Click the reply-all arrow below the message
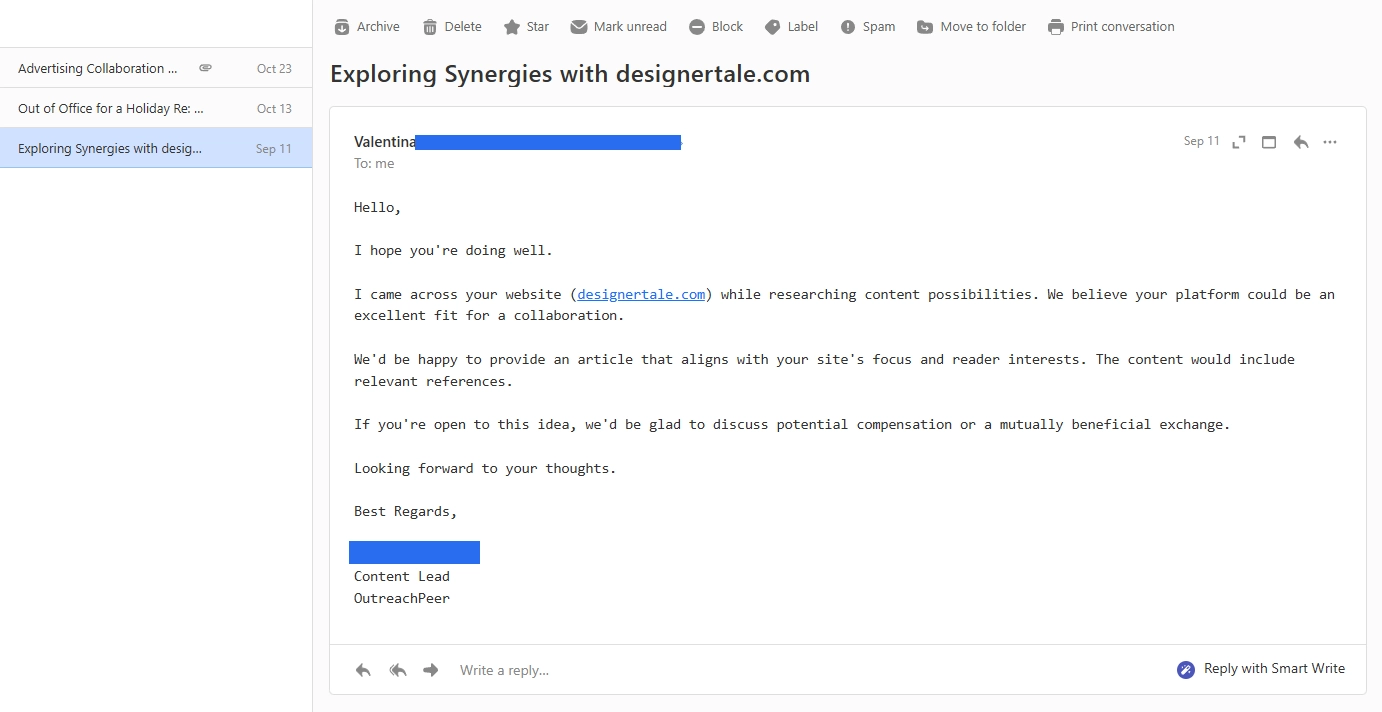The height and width of the screenshot is (712, 1382). [398, 670]
